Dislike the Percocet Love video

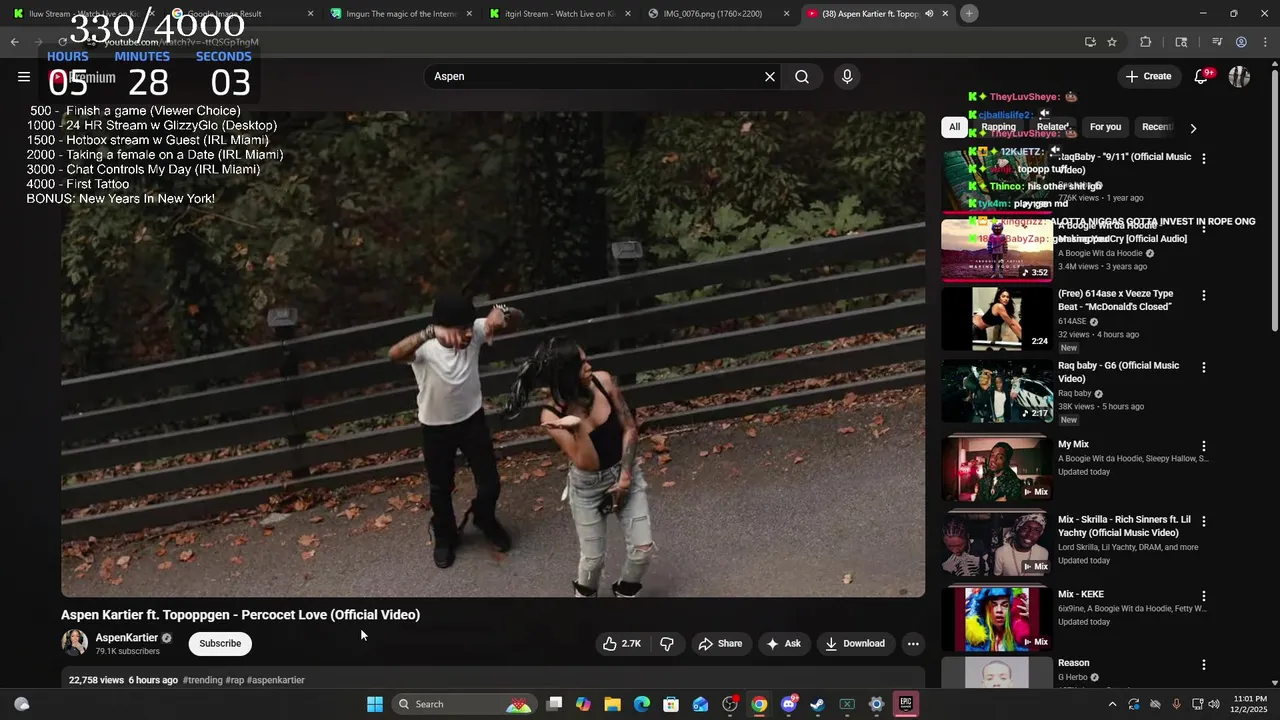(667, 644)
